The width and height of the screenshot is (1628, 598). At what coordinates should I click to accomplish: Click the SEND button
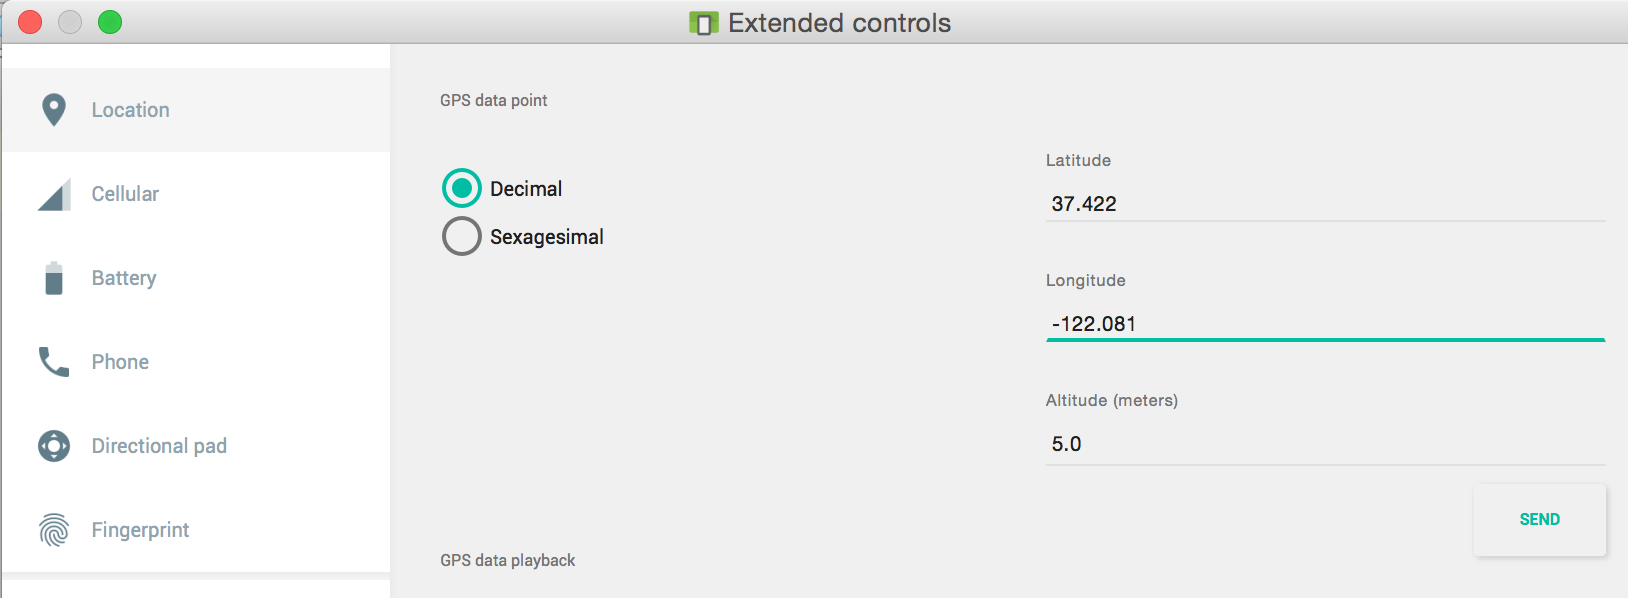[1539, 519]
